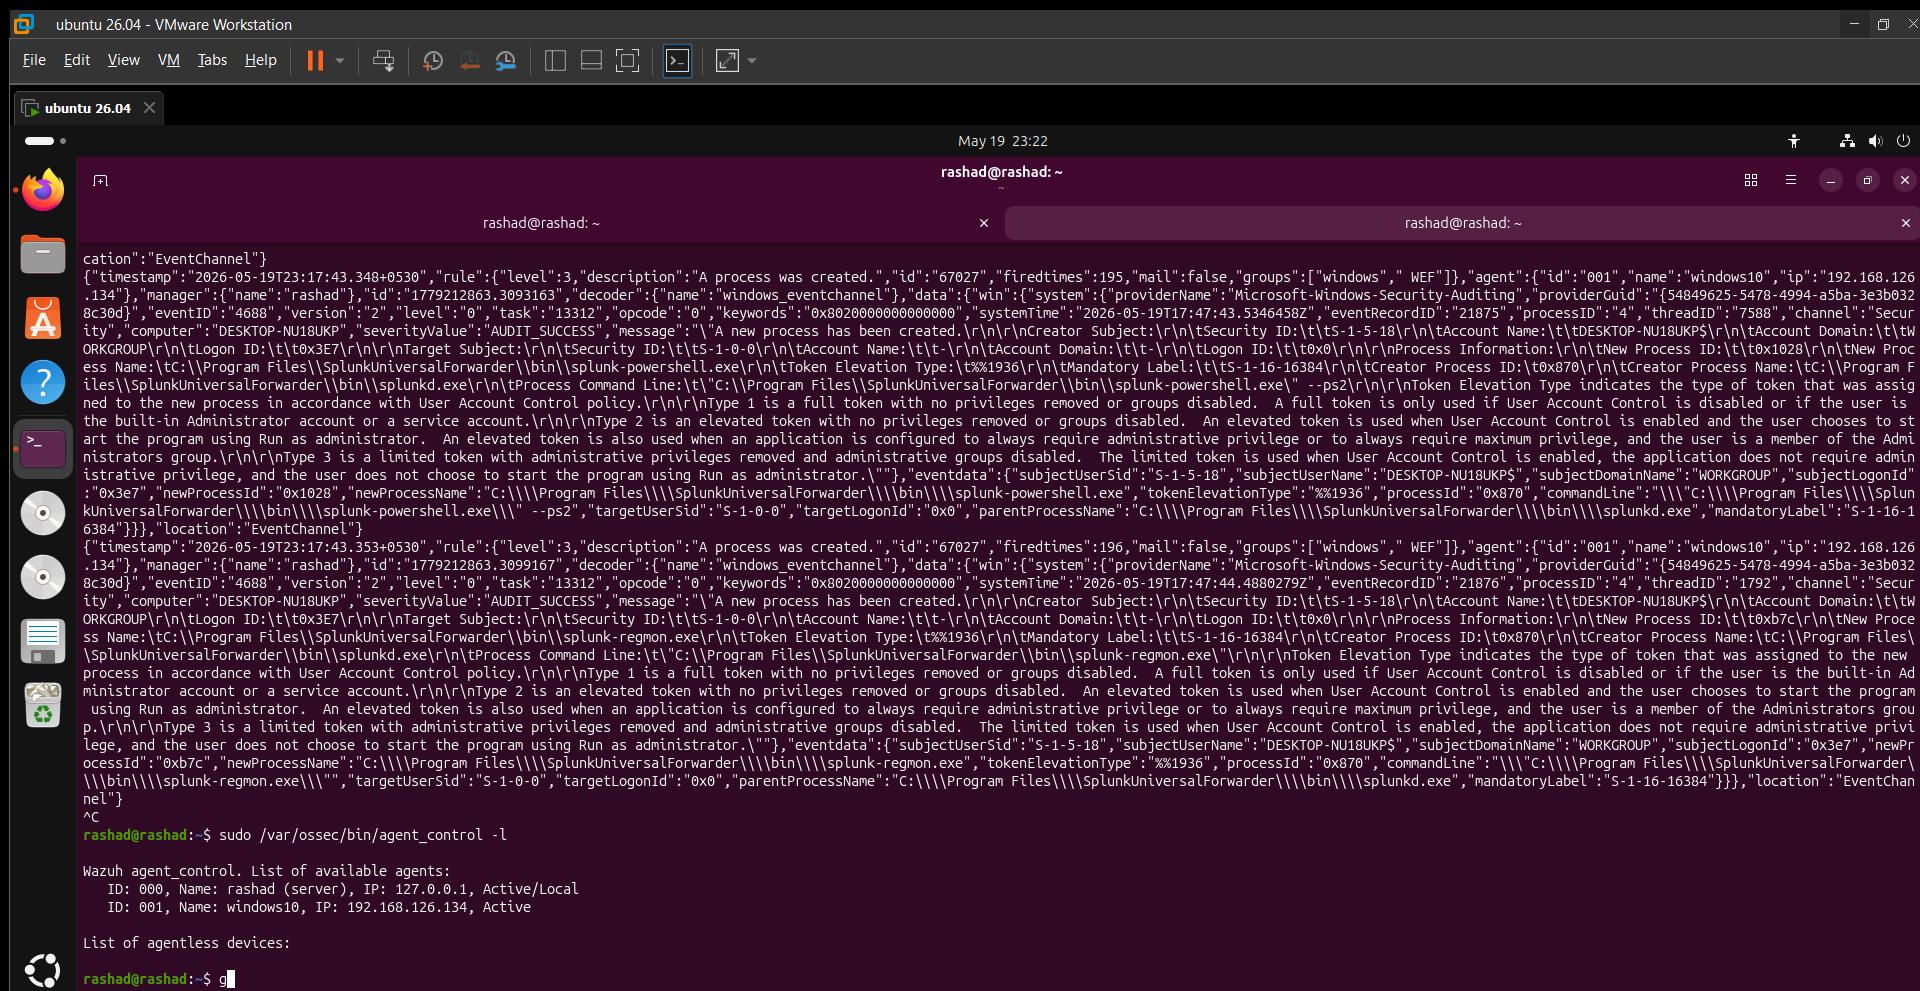The image size is (1920, 991).
Task: Click the network status icon
Action: tap(1847, 141)
